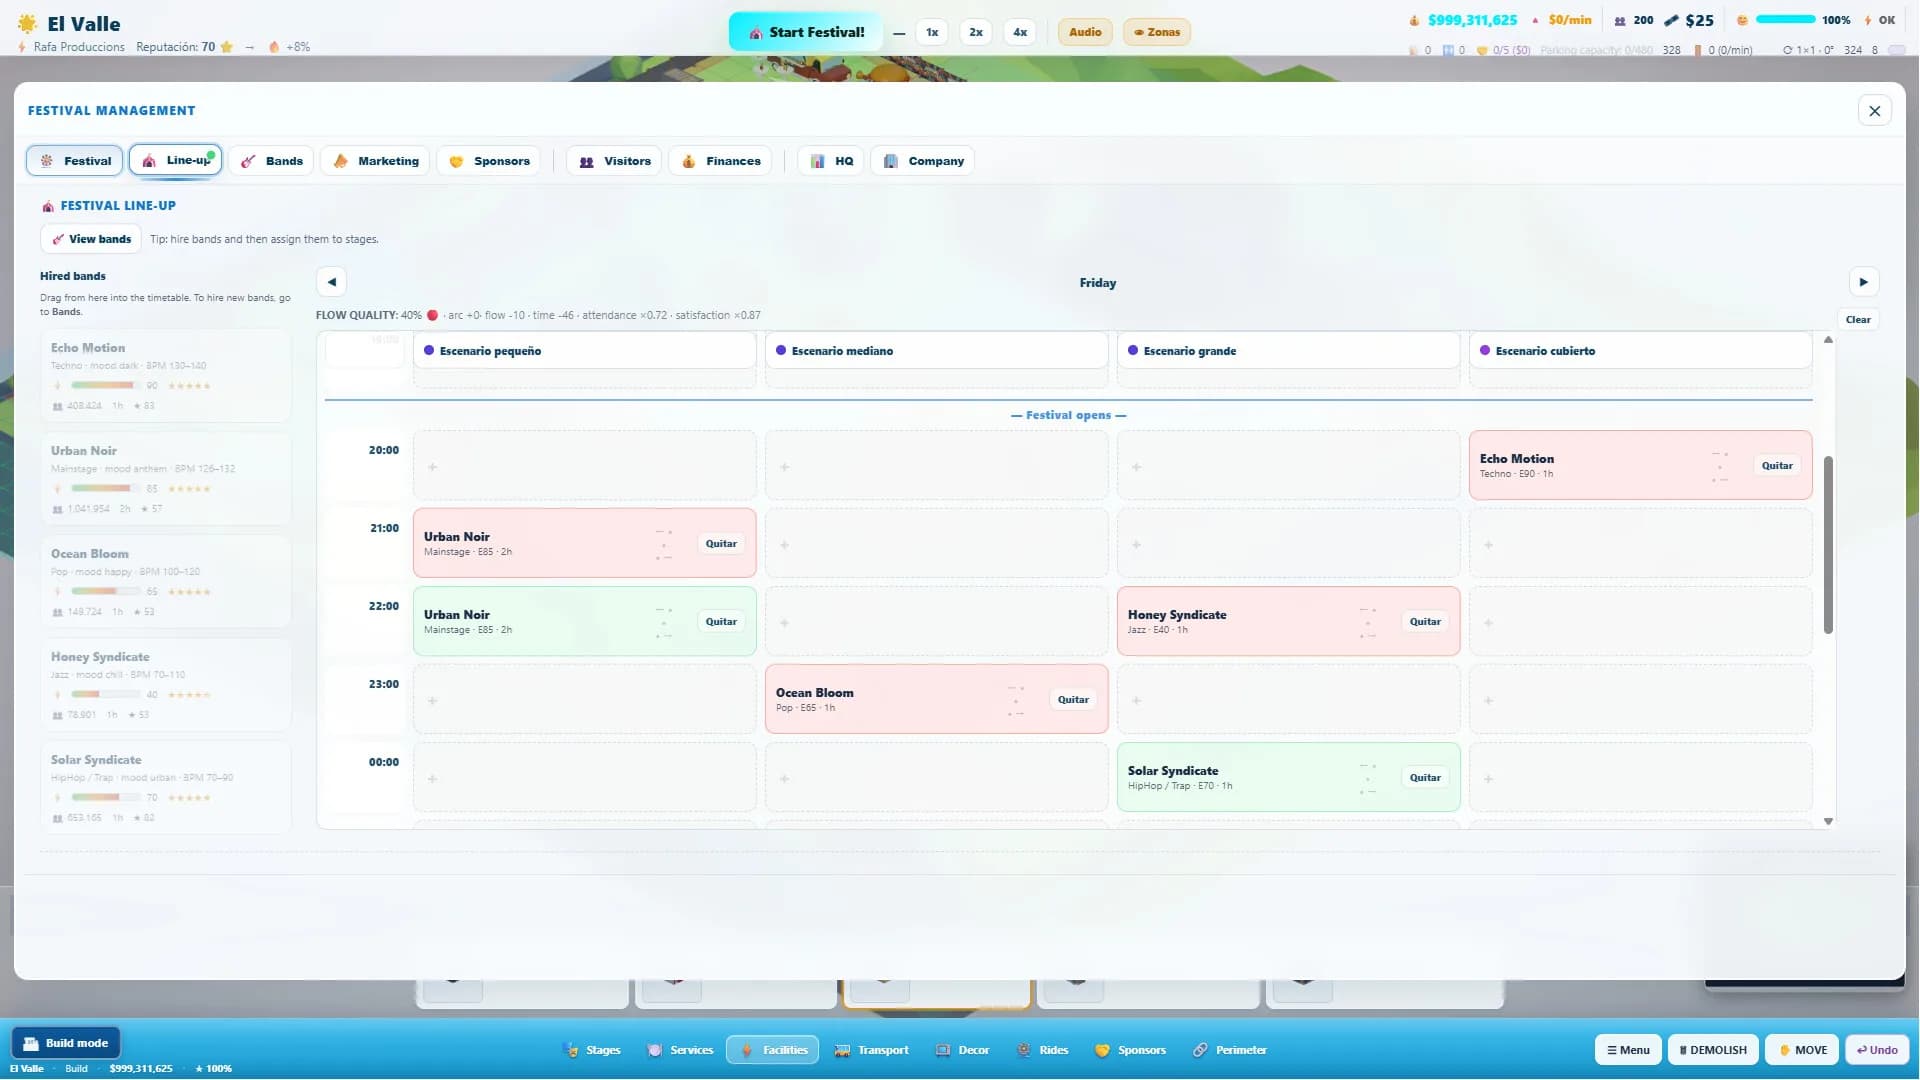Open the Menu button
Image resolution: width=1920 pixels, height=1080 pixels.
click(1628, 1050)
